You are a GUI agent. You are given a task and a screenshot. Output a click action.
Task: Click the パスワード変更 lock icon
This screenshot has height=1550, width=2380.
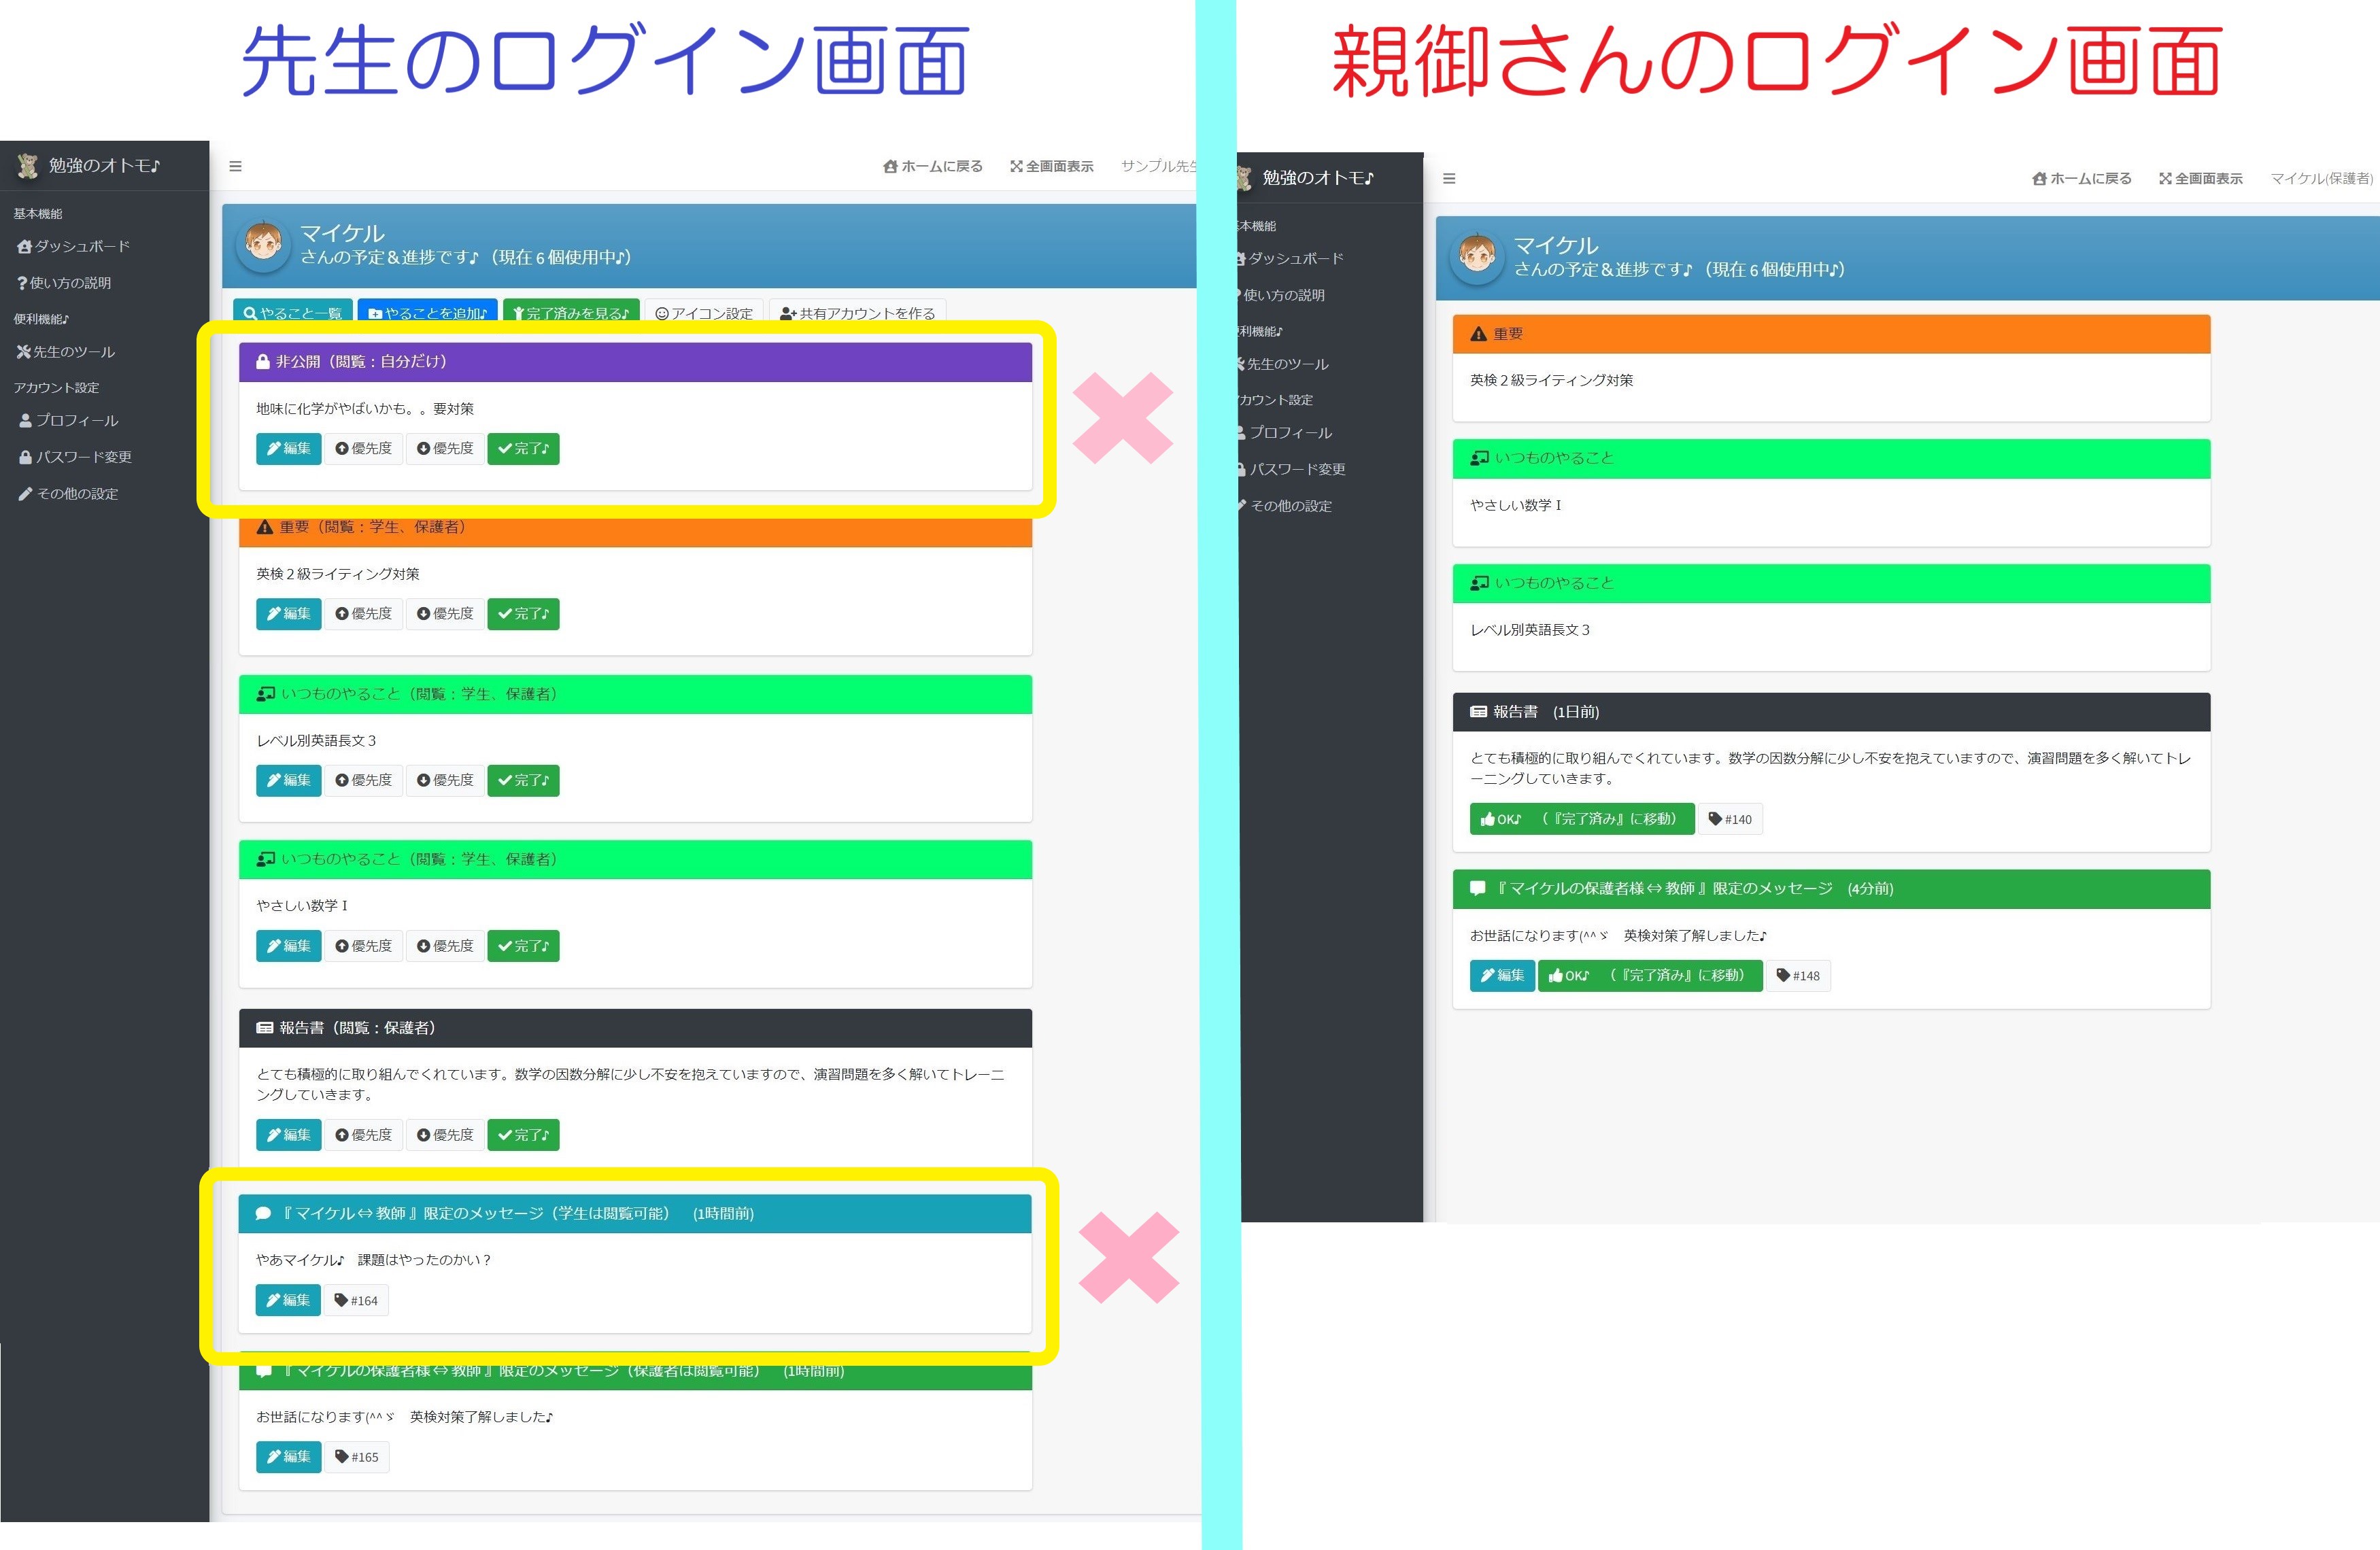(x=25, y=457)
